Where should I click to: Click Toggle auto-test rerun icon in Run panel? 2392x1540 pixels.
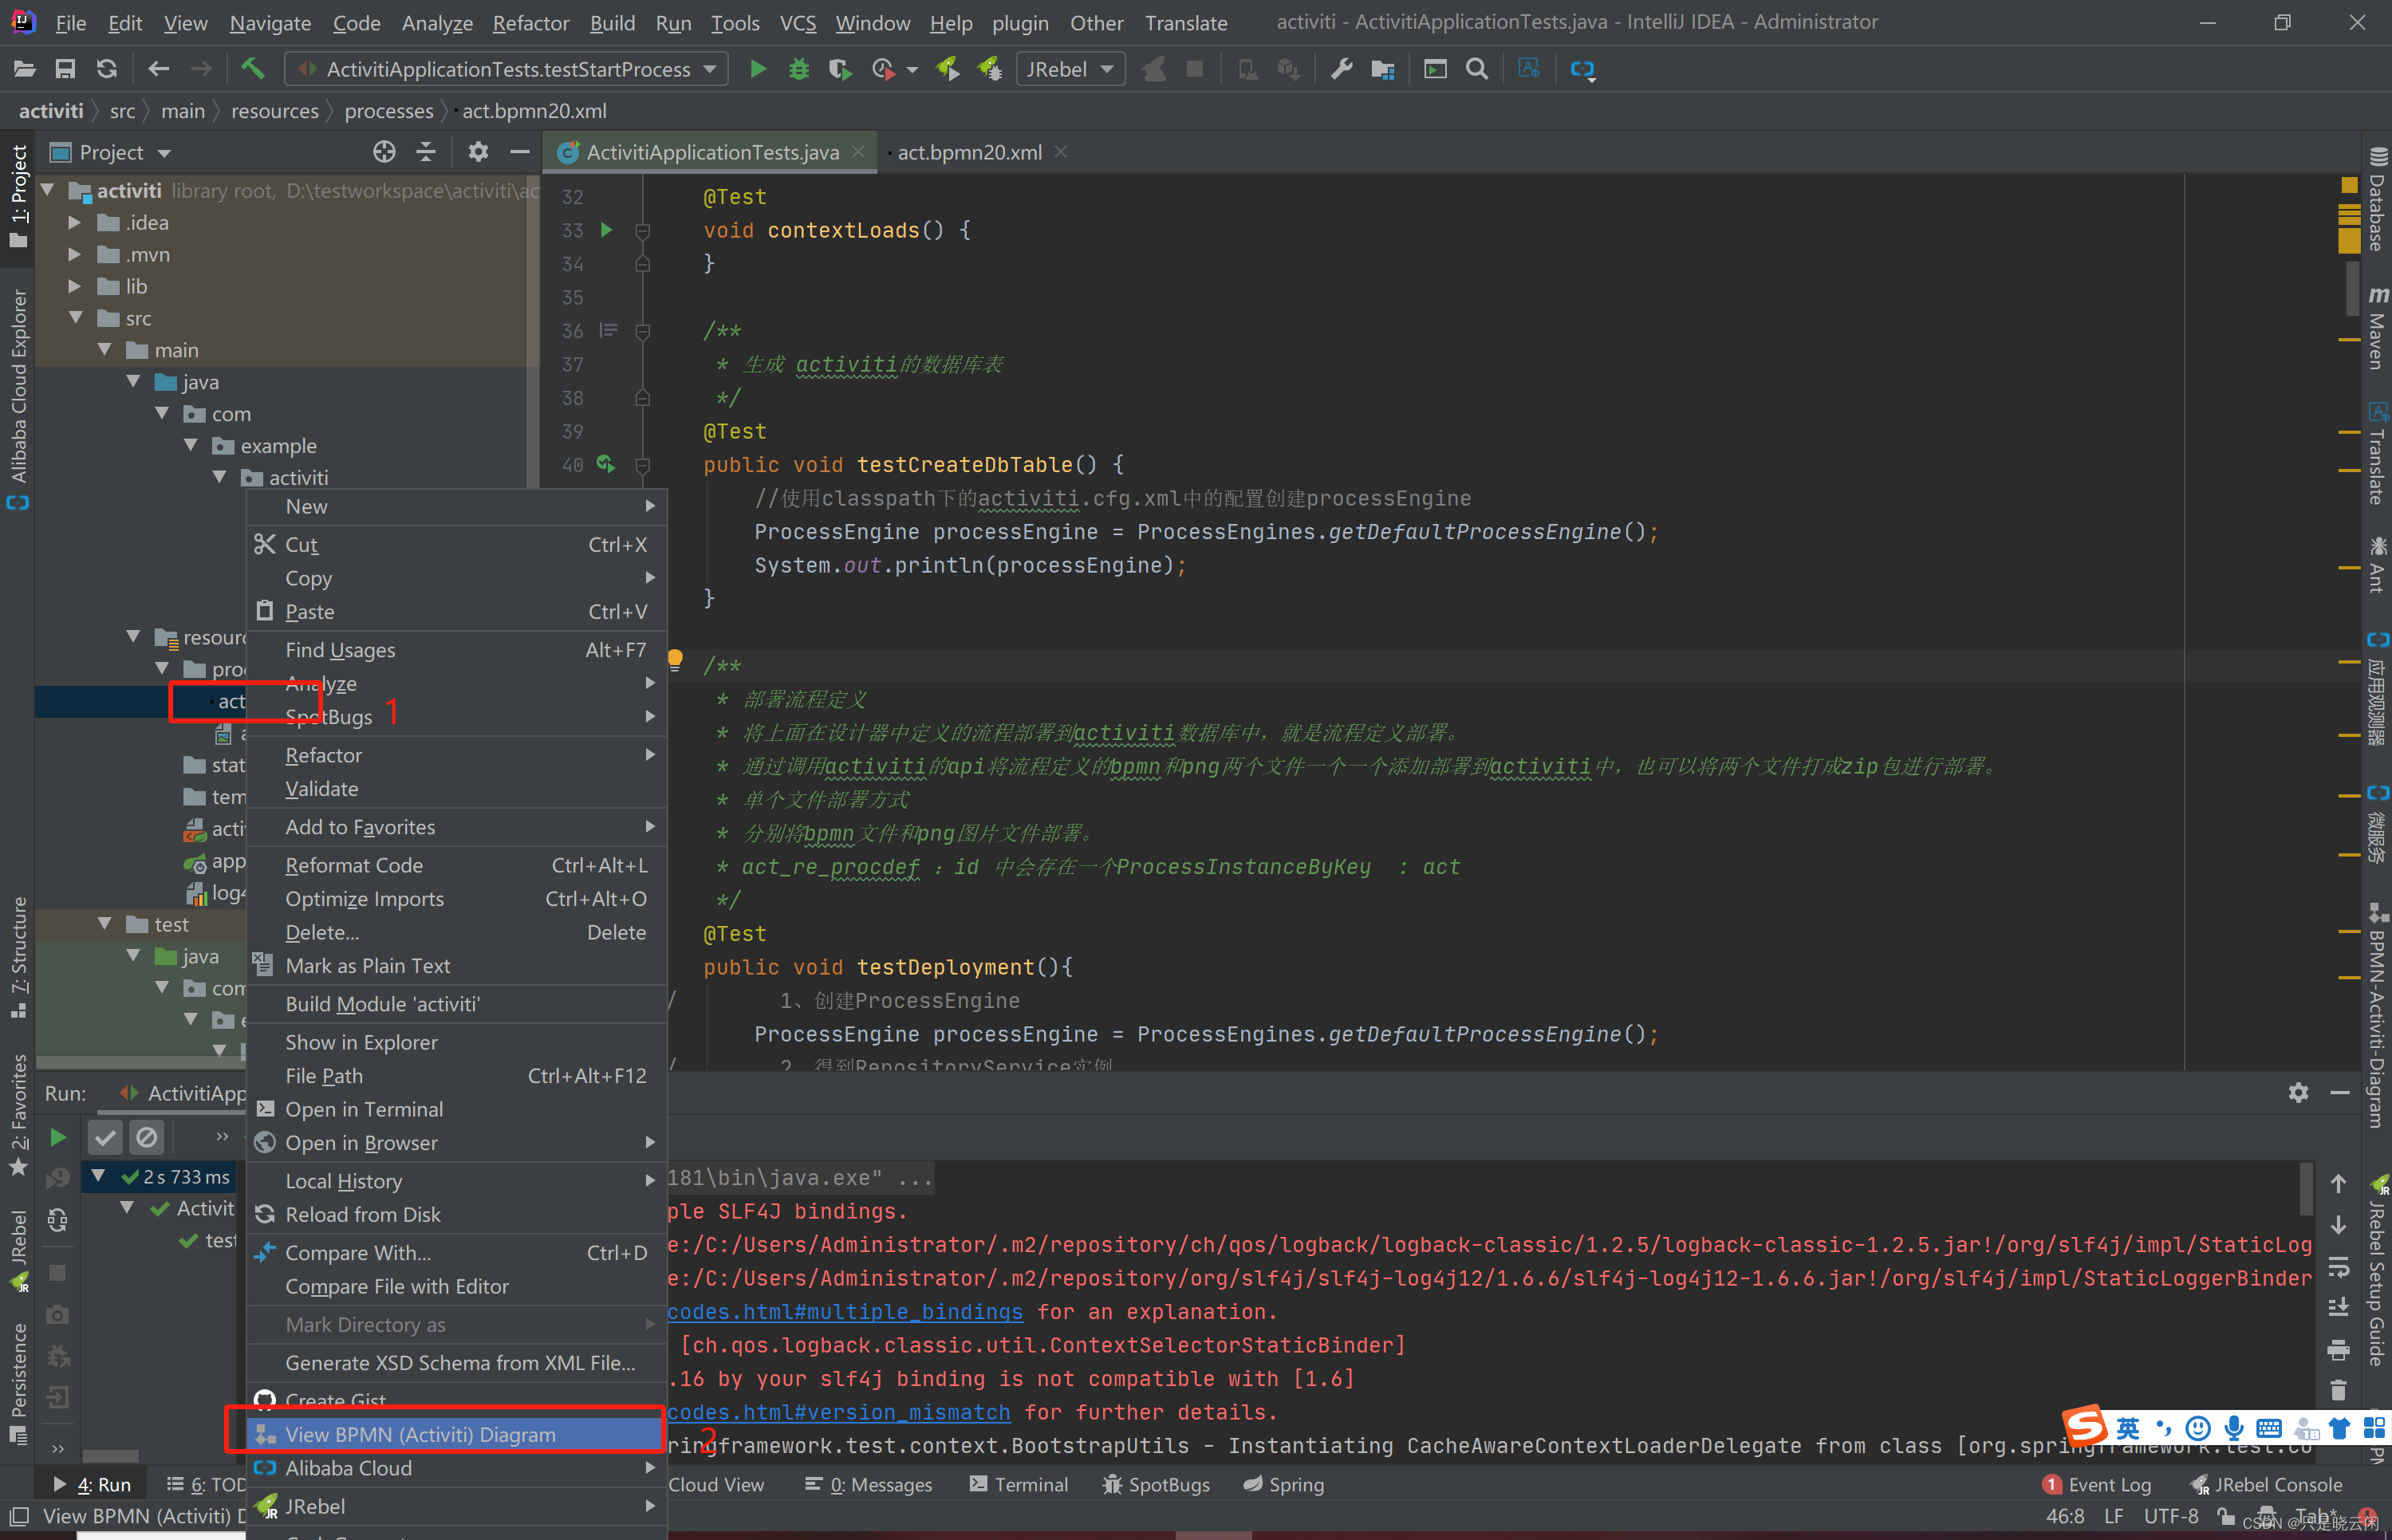[58, 1220]
